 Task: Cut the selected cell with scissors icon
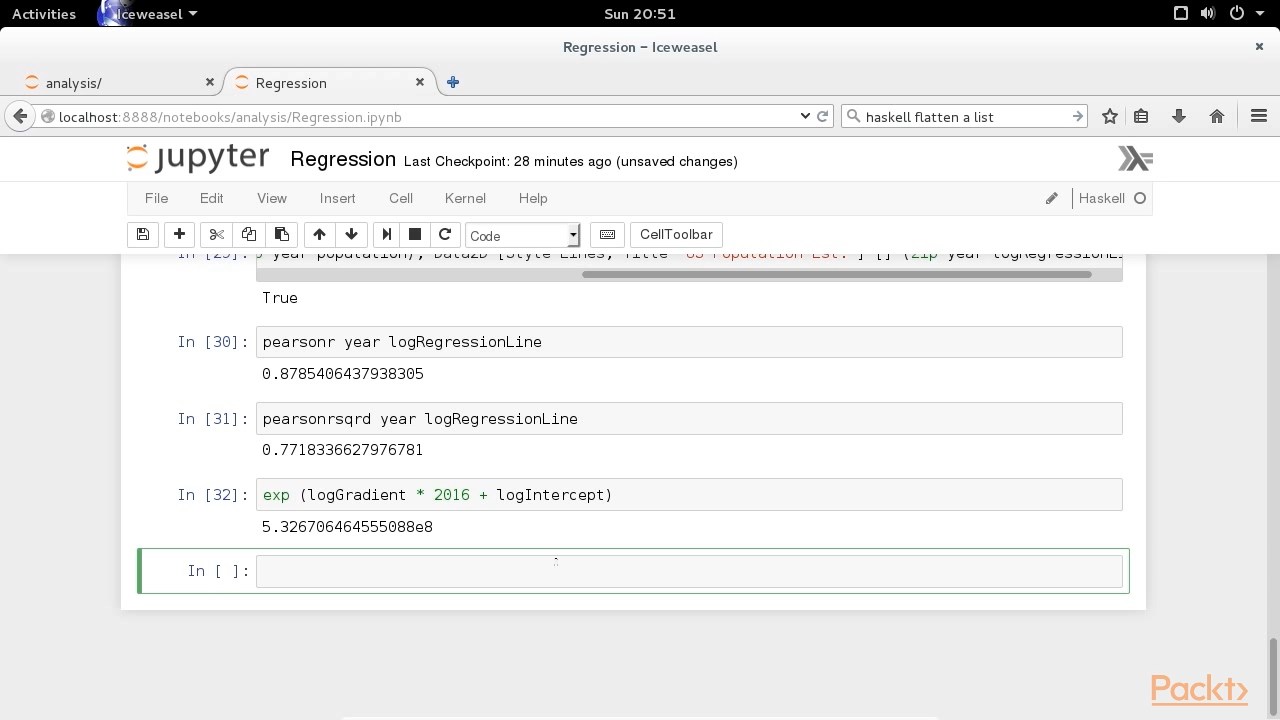pyautogui.click(x=216, y=234)
